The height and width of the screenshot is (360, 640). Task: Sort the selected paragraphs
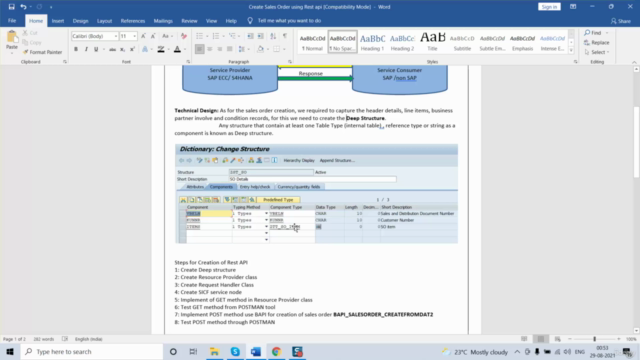pos(273,36)
